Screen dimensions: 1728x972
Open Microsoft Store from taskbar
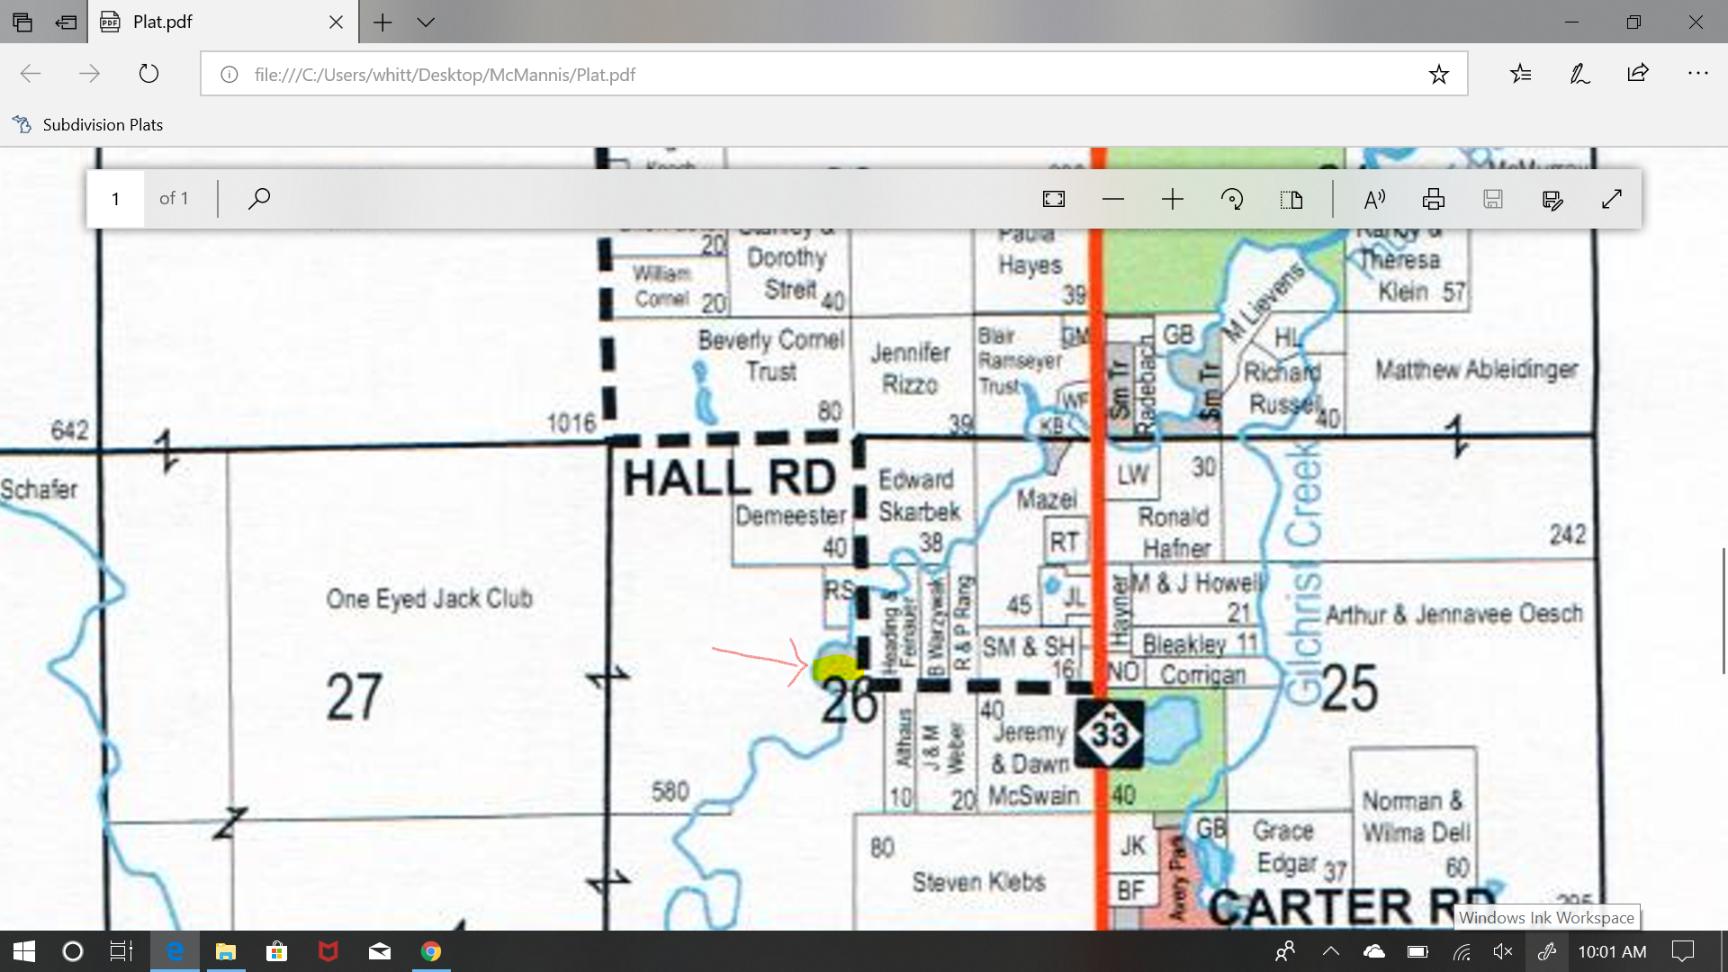click(277, 951)
